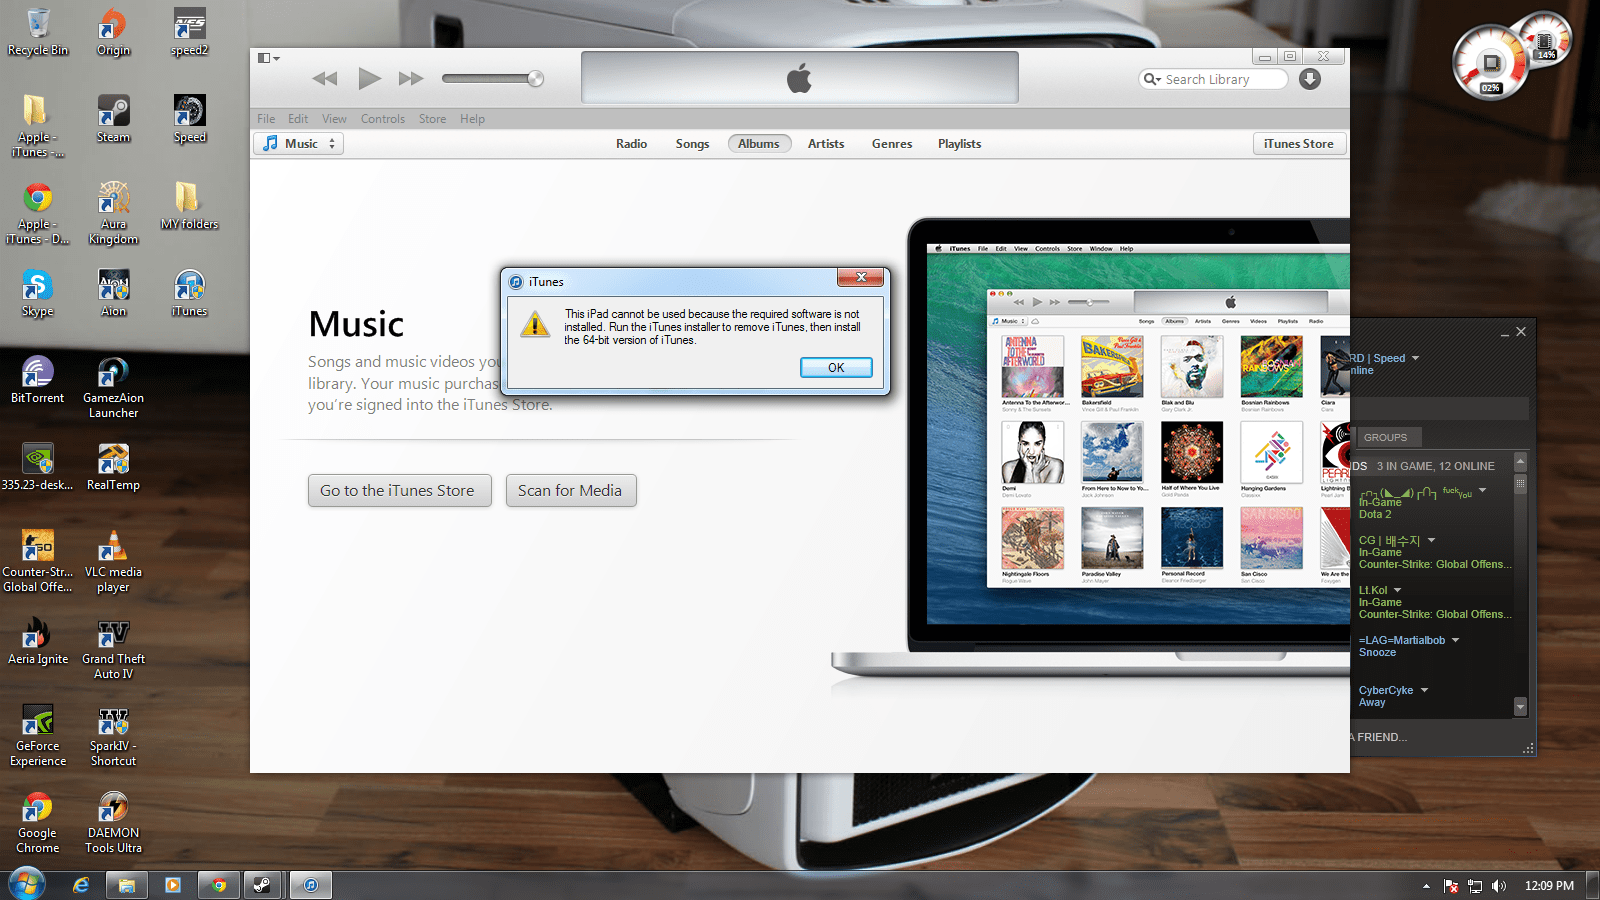Switch to the Artists tab

point(826,143)
